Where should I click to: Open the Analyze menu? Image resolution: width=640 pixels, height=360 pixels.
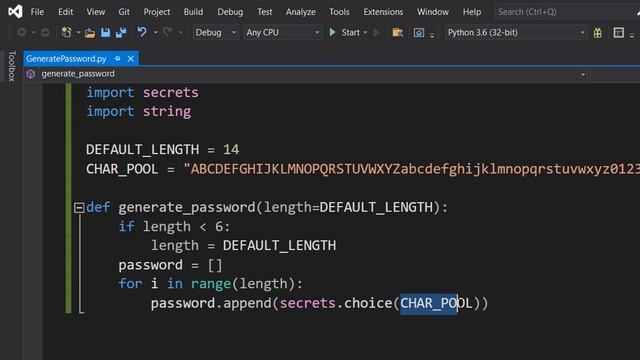[x=301, y=12]
